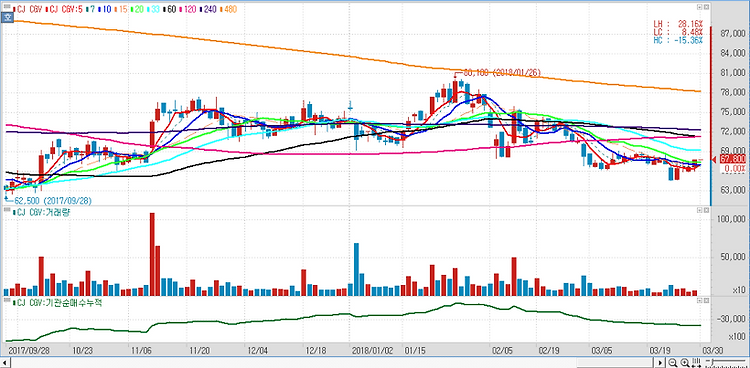The height and width of the screenshot is (368, 750).
Task: Click the x10 volume unit label
Action: tap(738, 290)
